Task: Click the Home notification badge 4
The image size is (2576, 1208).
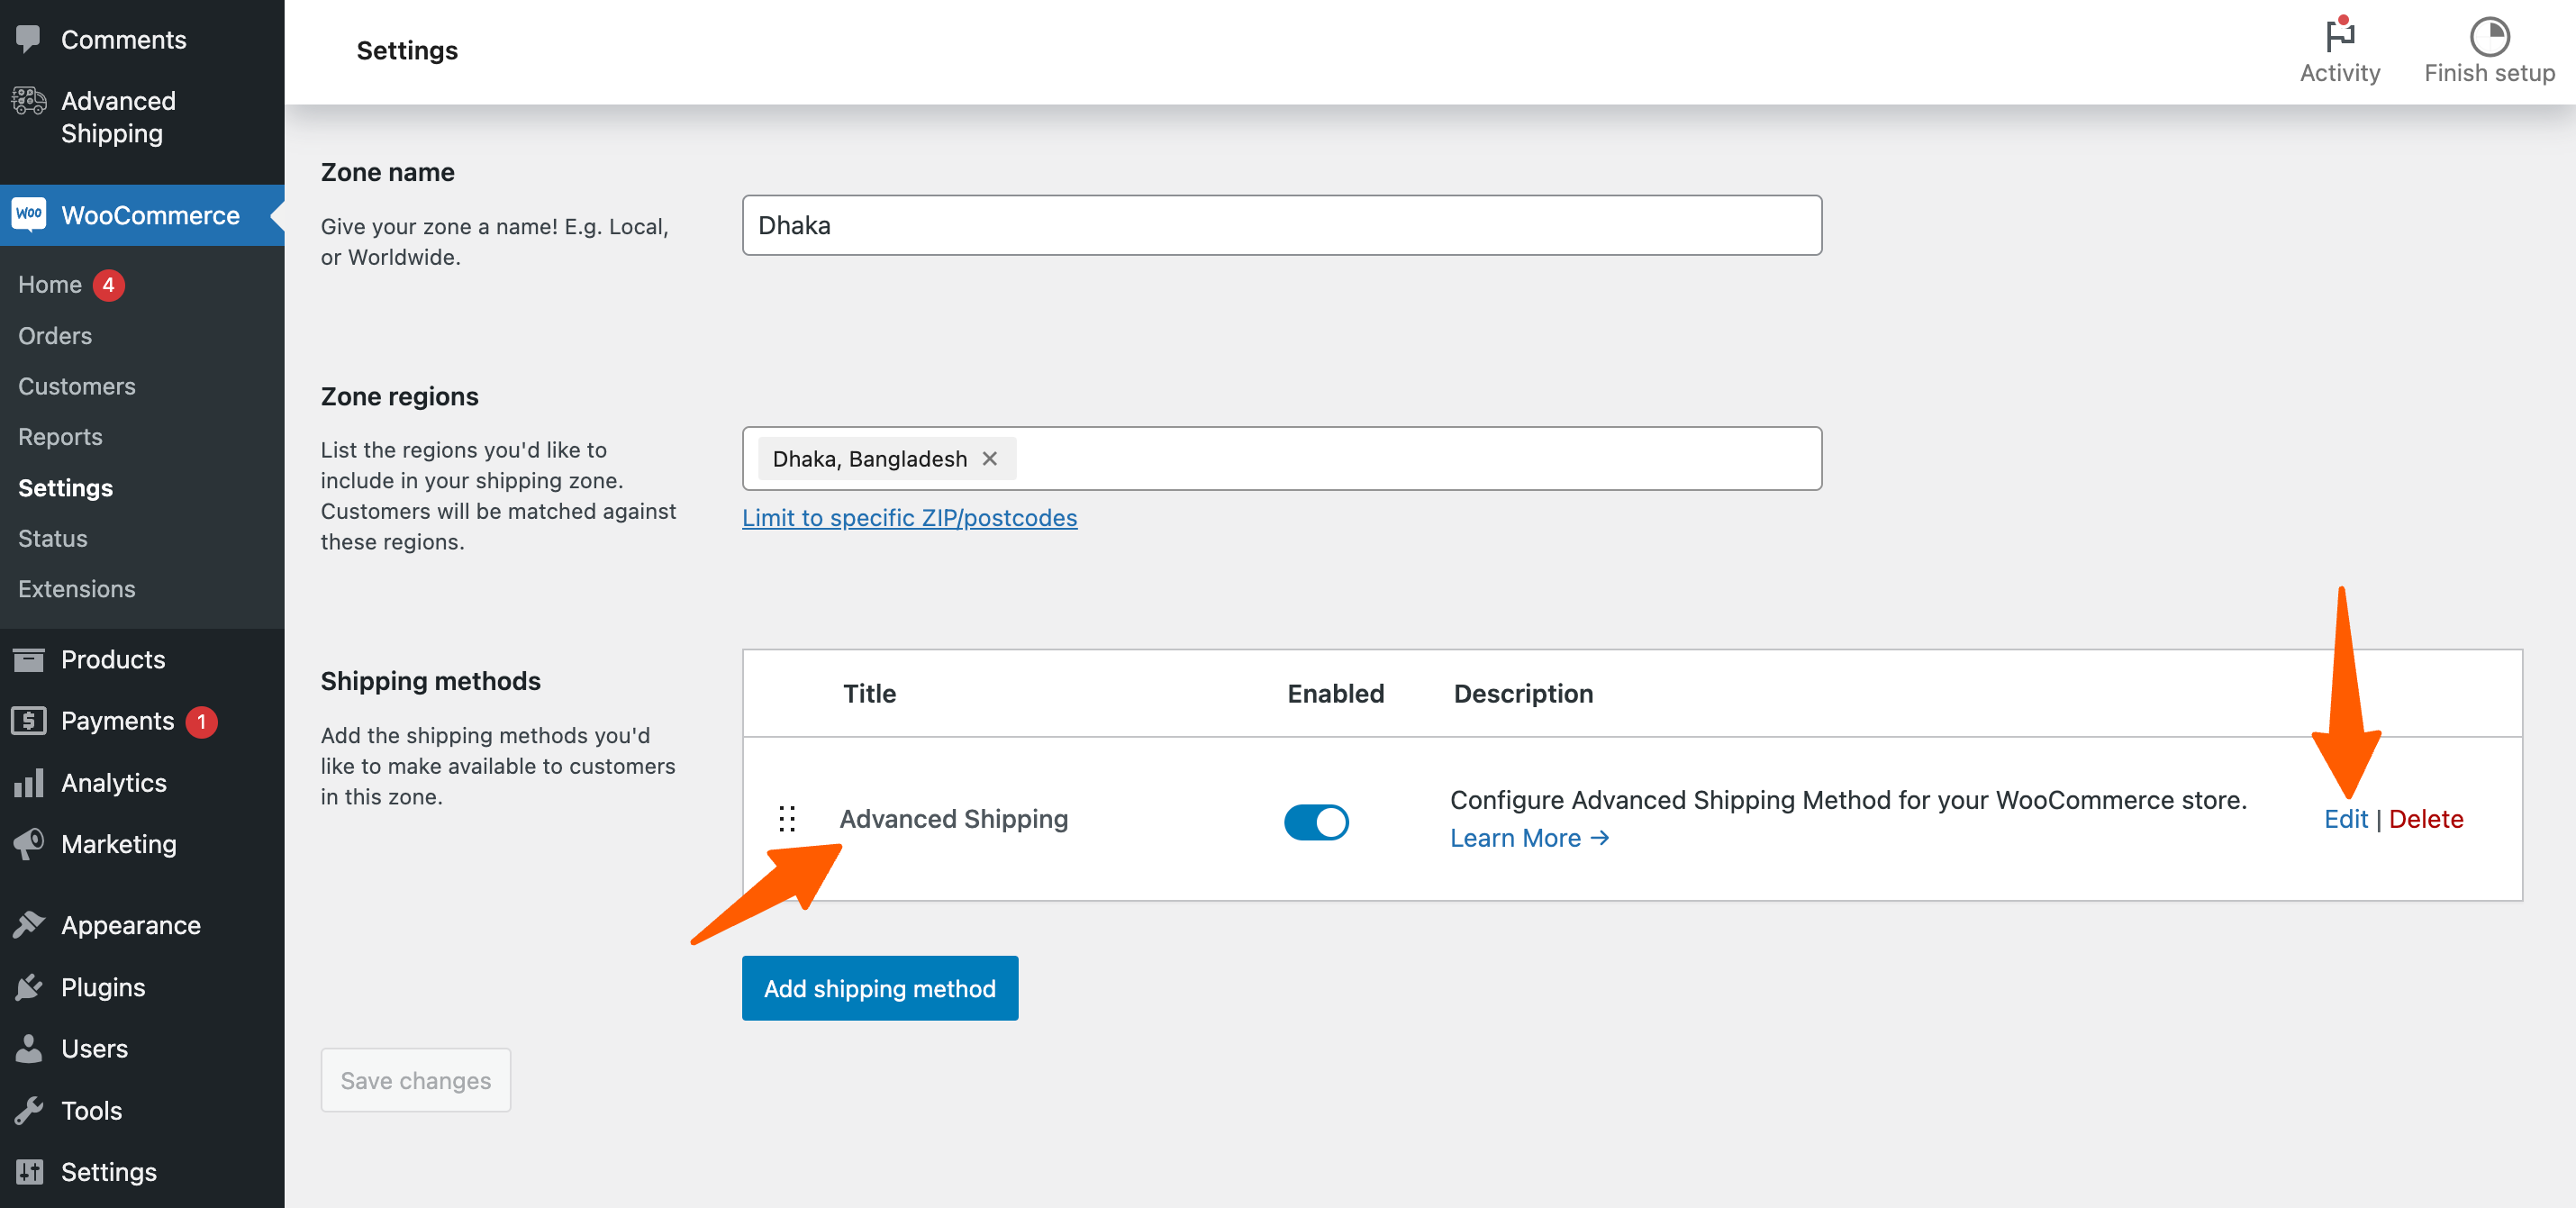Action: pyautogui.click(x=108, y=285)
